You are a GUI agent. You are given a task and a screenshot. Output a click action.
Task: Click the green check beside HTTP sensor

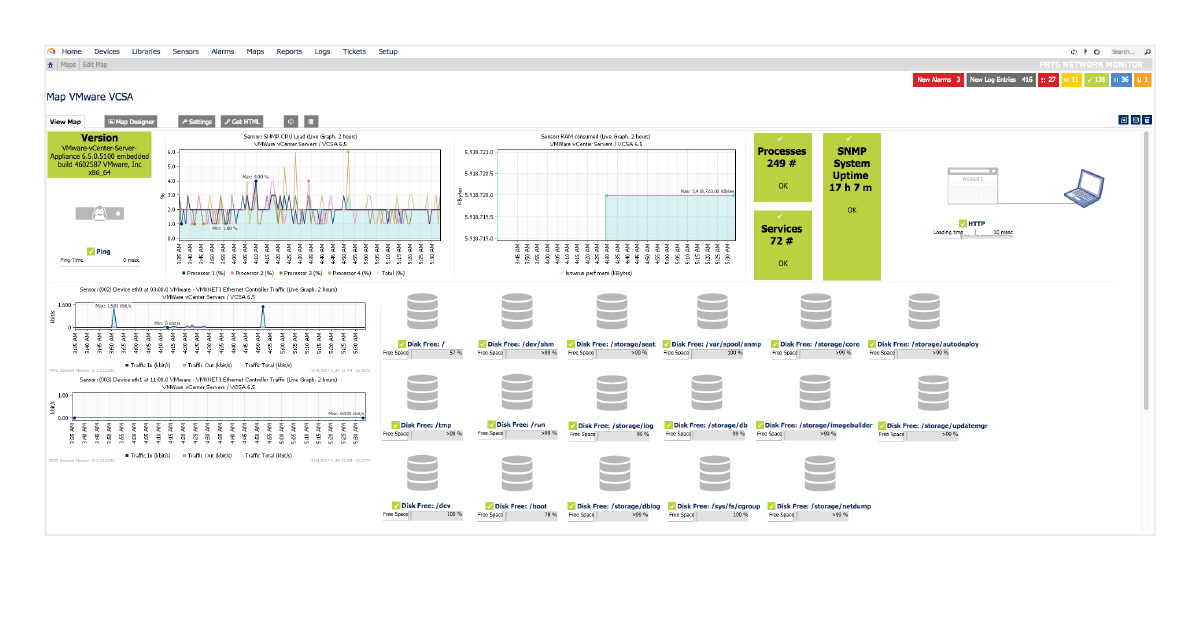tap(962, 223)
